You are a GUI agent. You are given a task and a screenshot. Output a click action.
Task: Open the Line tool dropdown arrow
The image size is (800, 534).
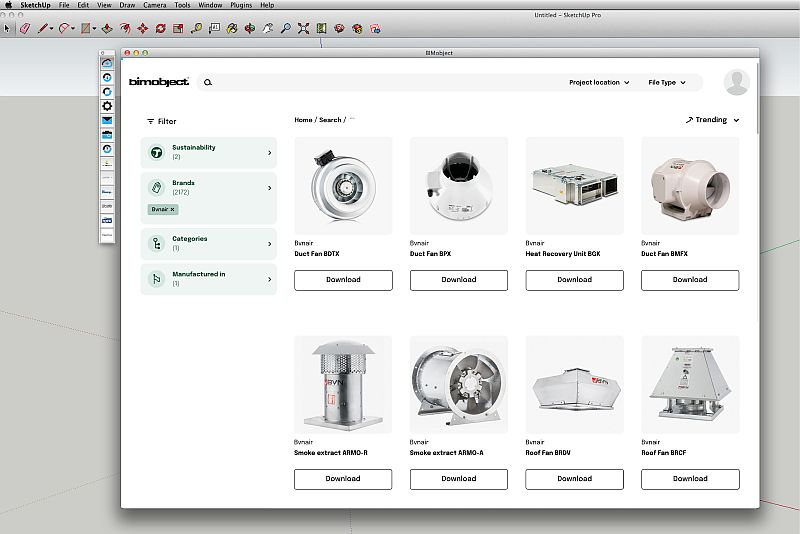point(51,29)
